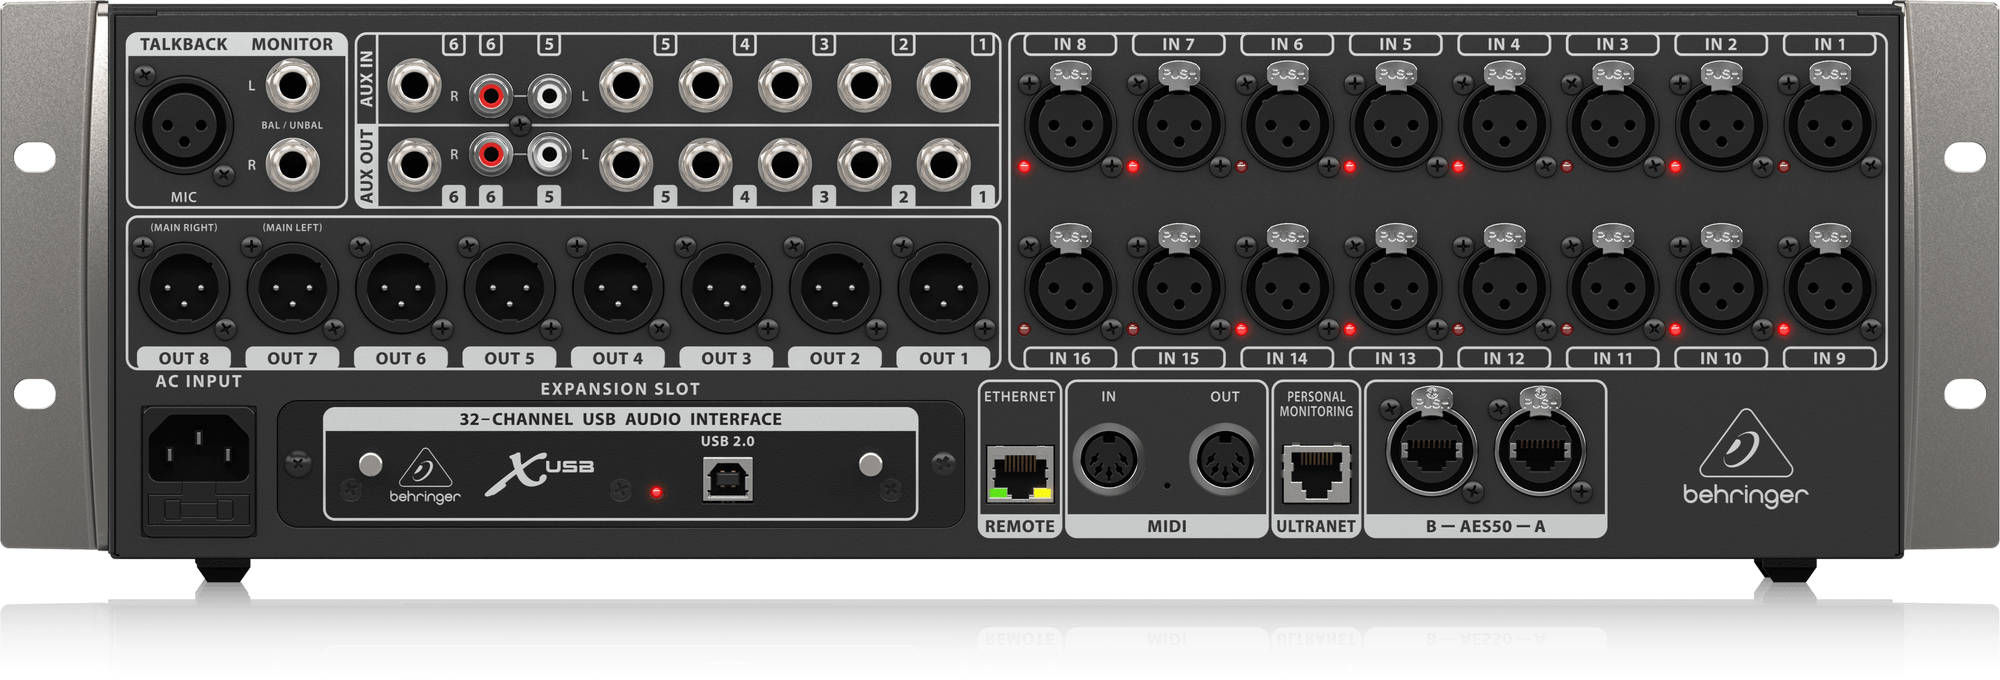The image size is (2000, 680).
Task: Click the red AUX IN RCA jack
Action: (x=491, y=96)
